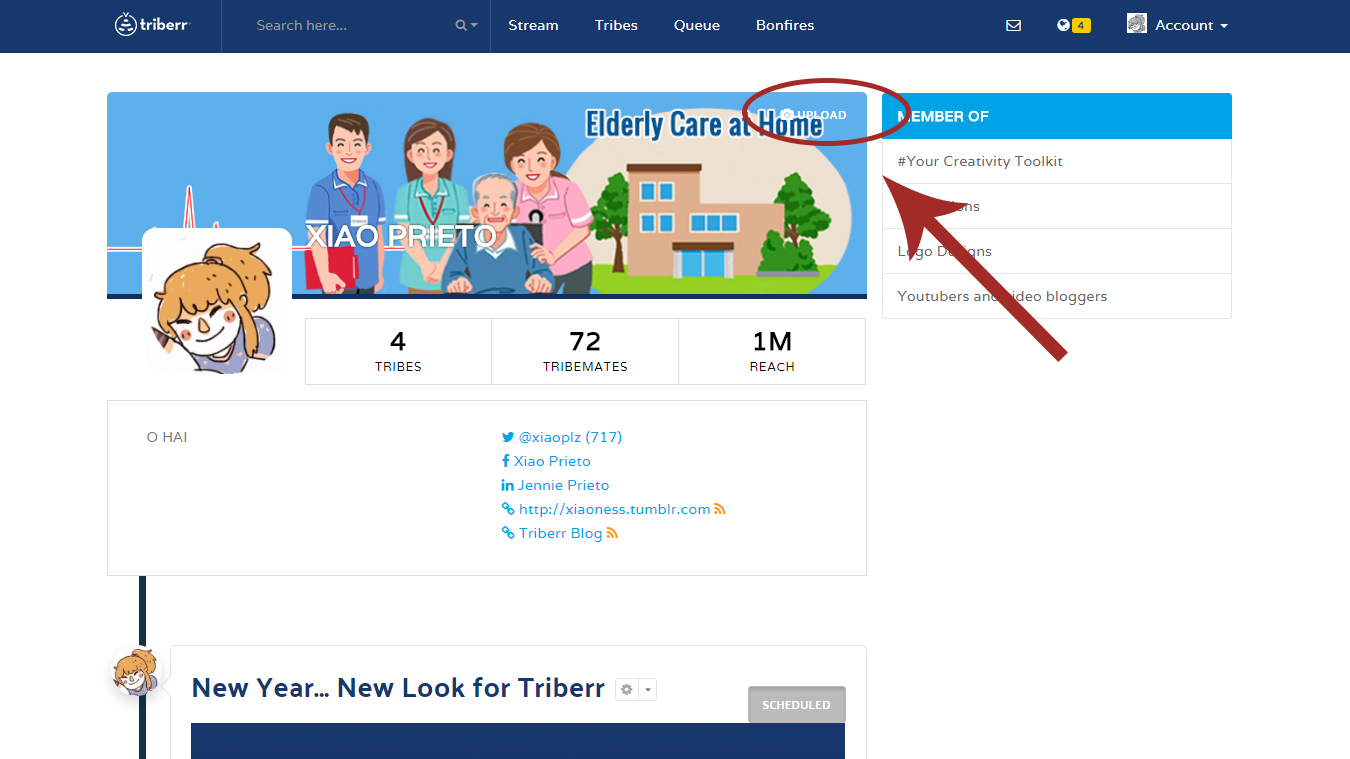
Task: Open the Tribes menu item
Action: pyautogui.click(x=616, y=26)
